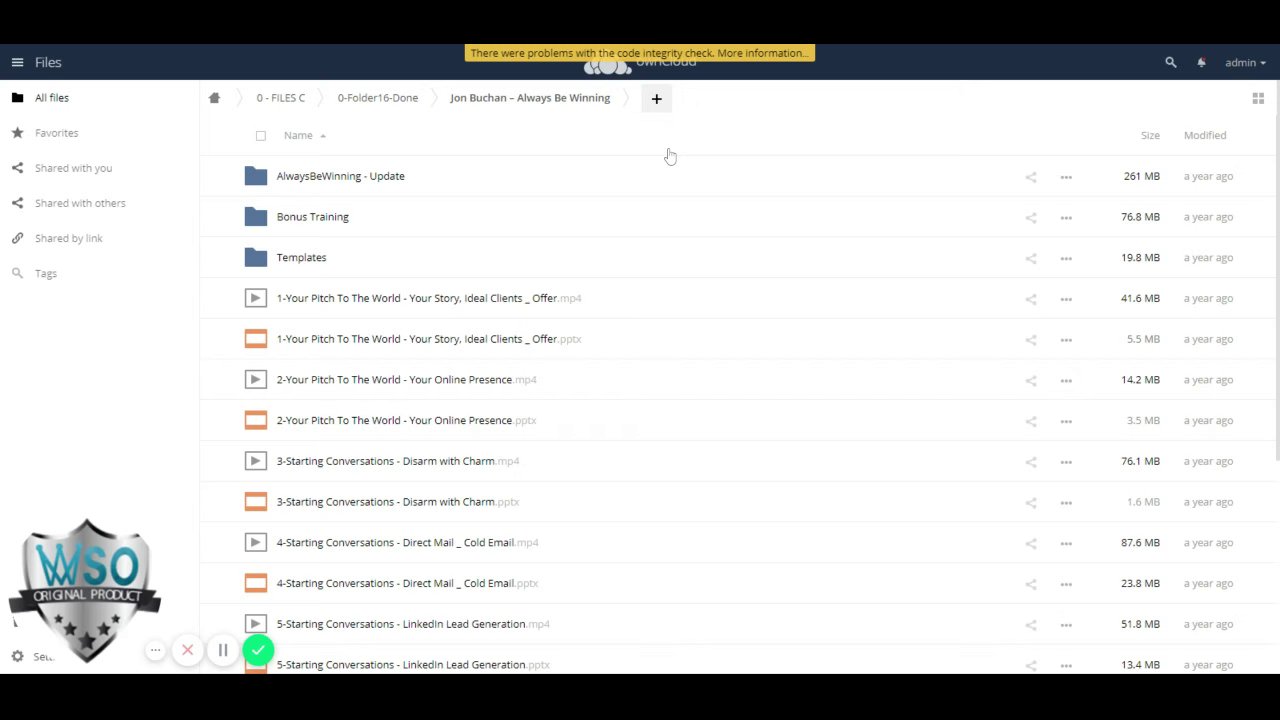Open more actions for Bonus Training
Screen dimensions: 1280x720
click(x=1066, y=217)
